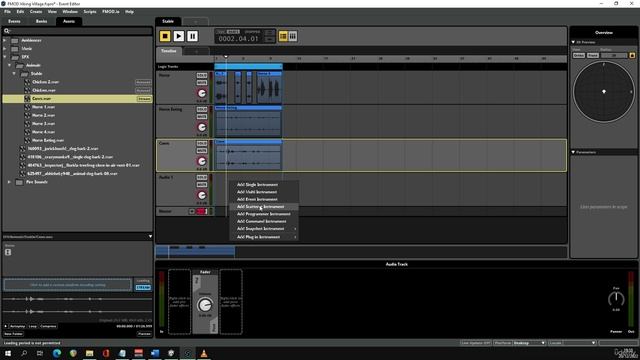The height and width of the screenshot is (360, 640).
Task: Collapse the 3D Preview section triangle
Action: point(573,42)
